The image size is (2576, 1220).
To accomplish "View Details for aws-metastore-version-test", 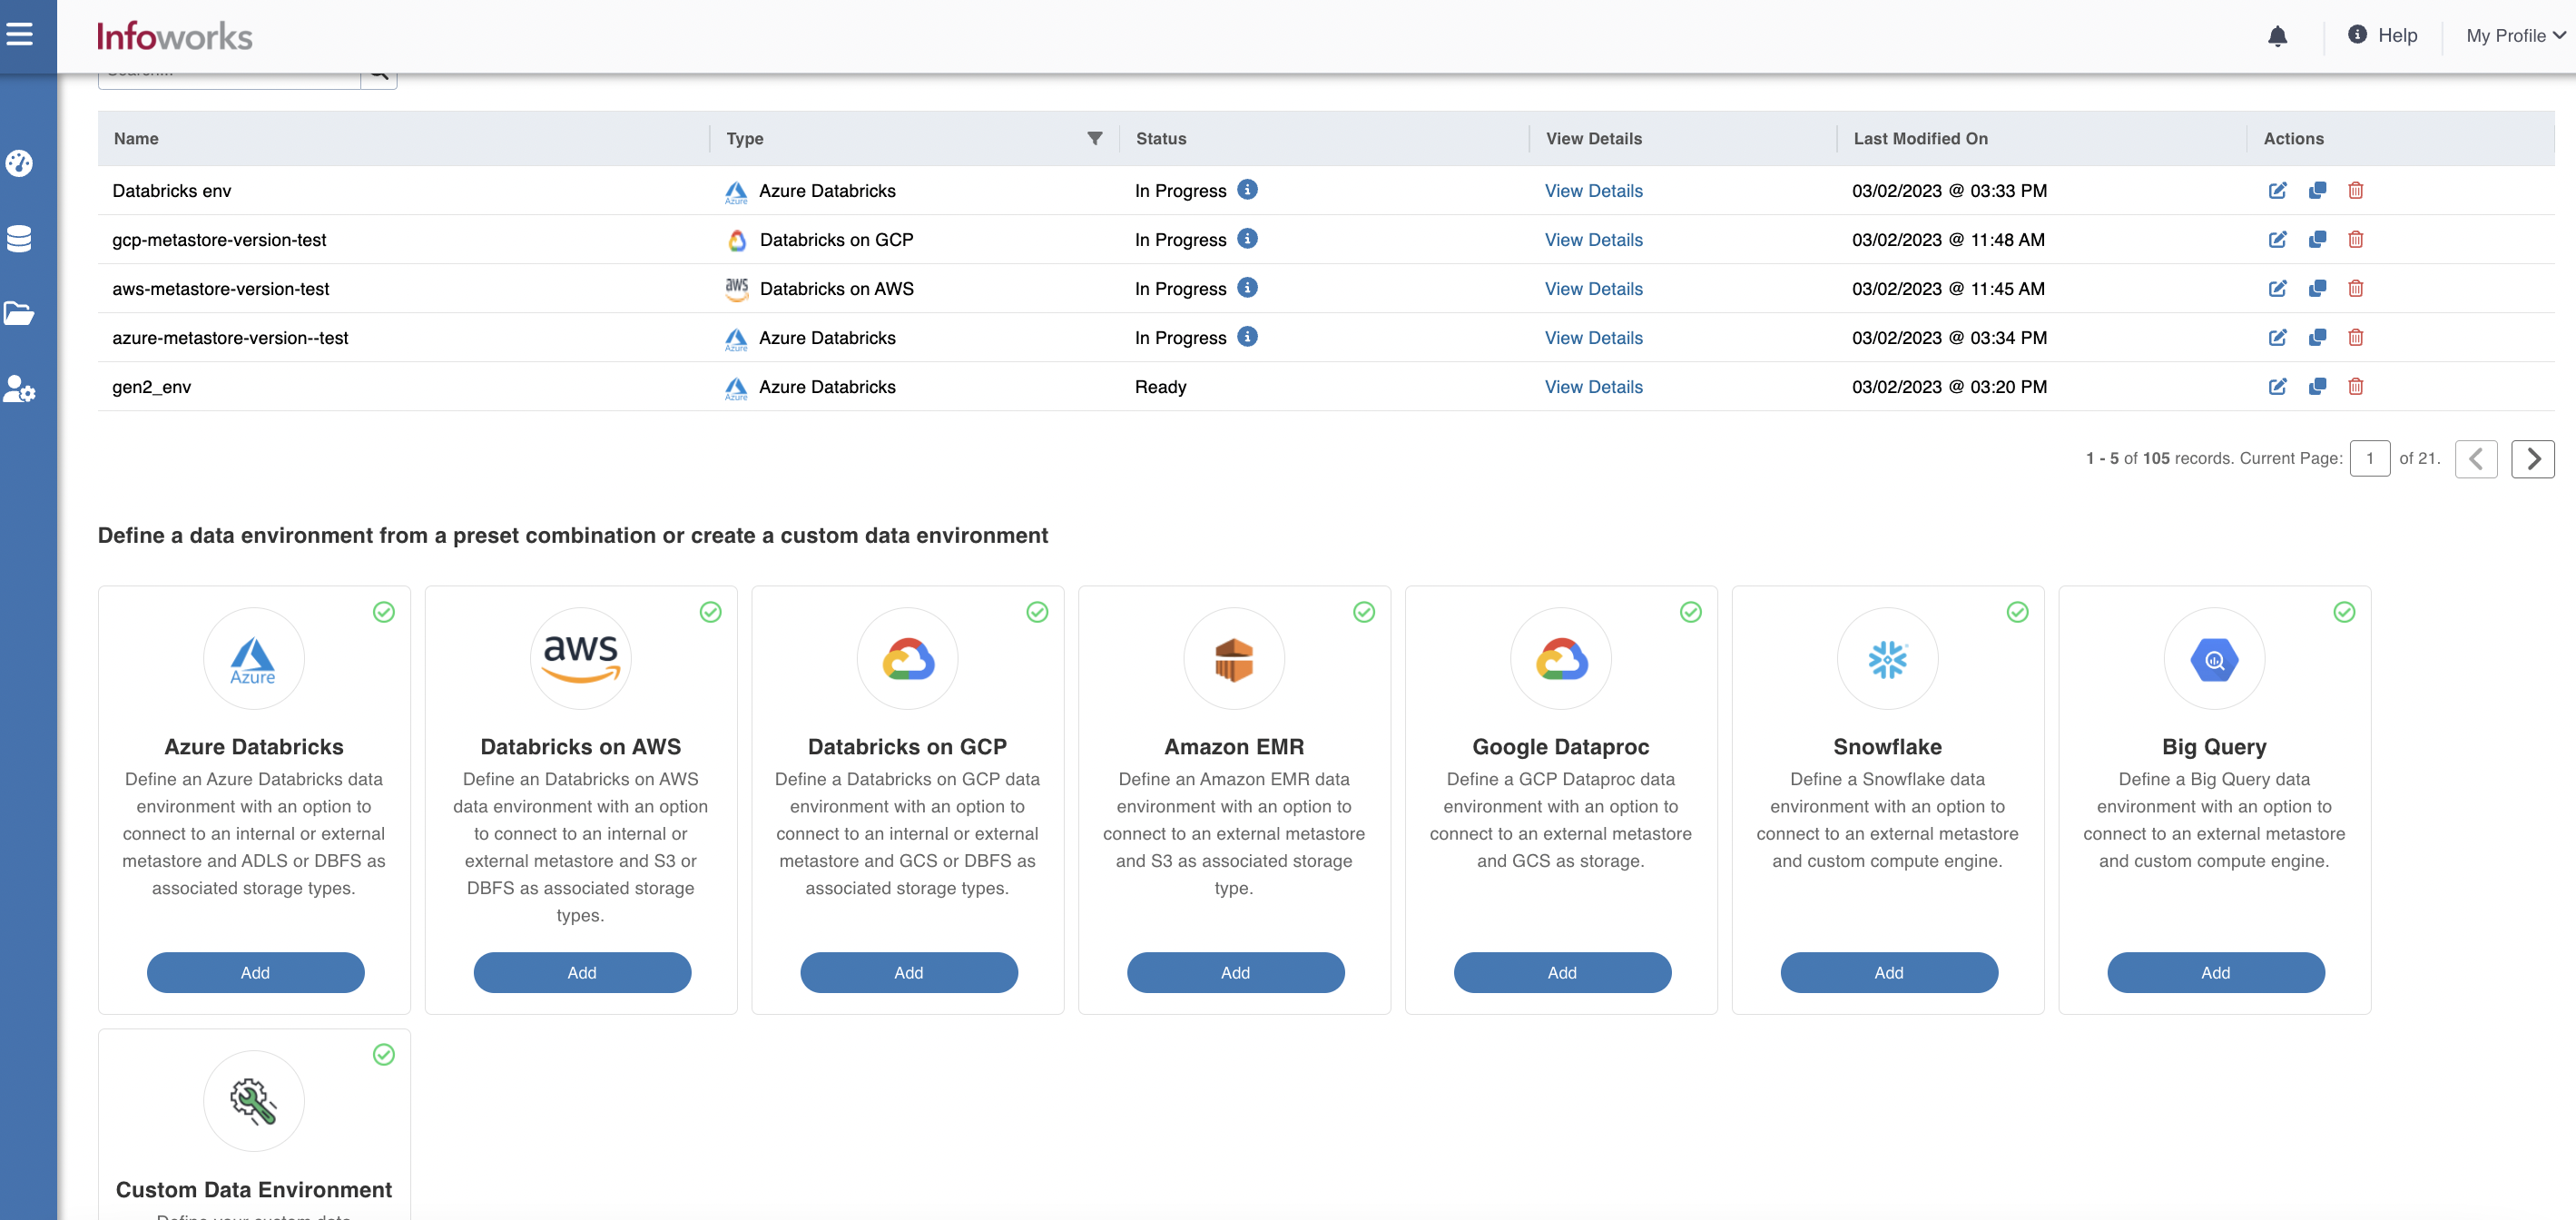I will (1593, 288).
